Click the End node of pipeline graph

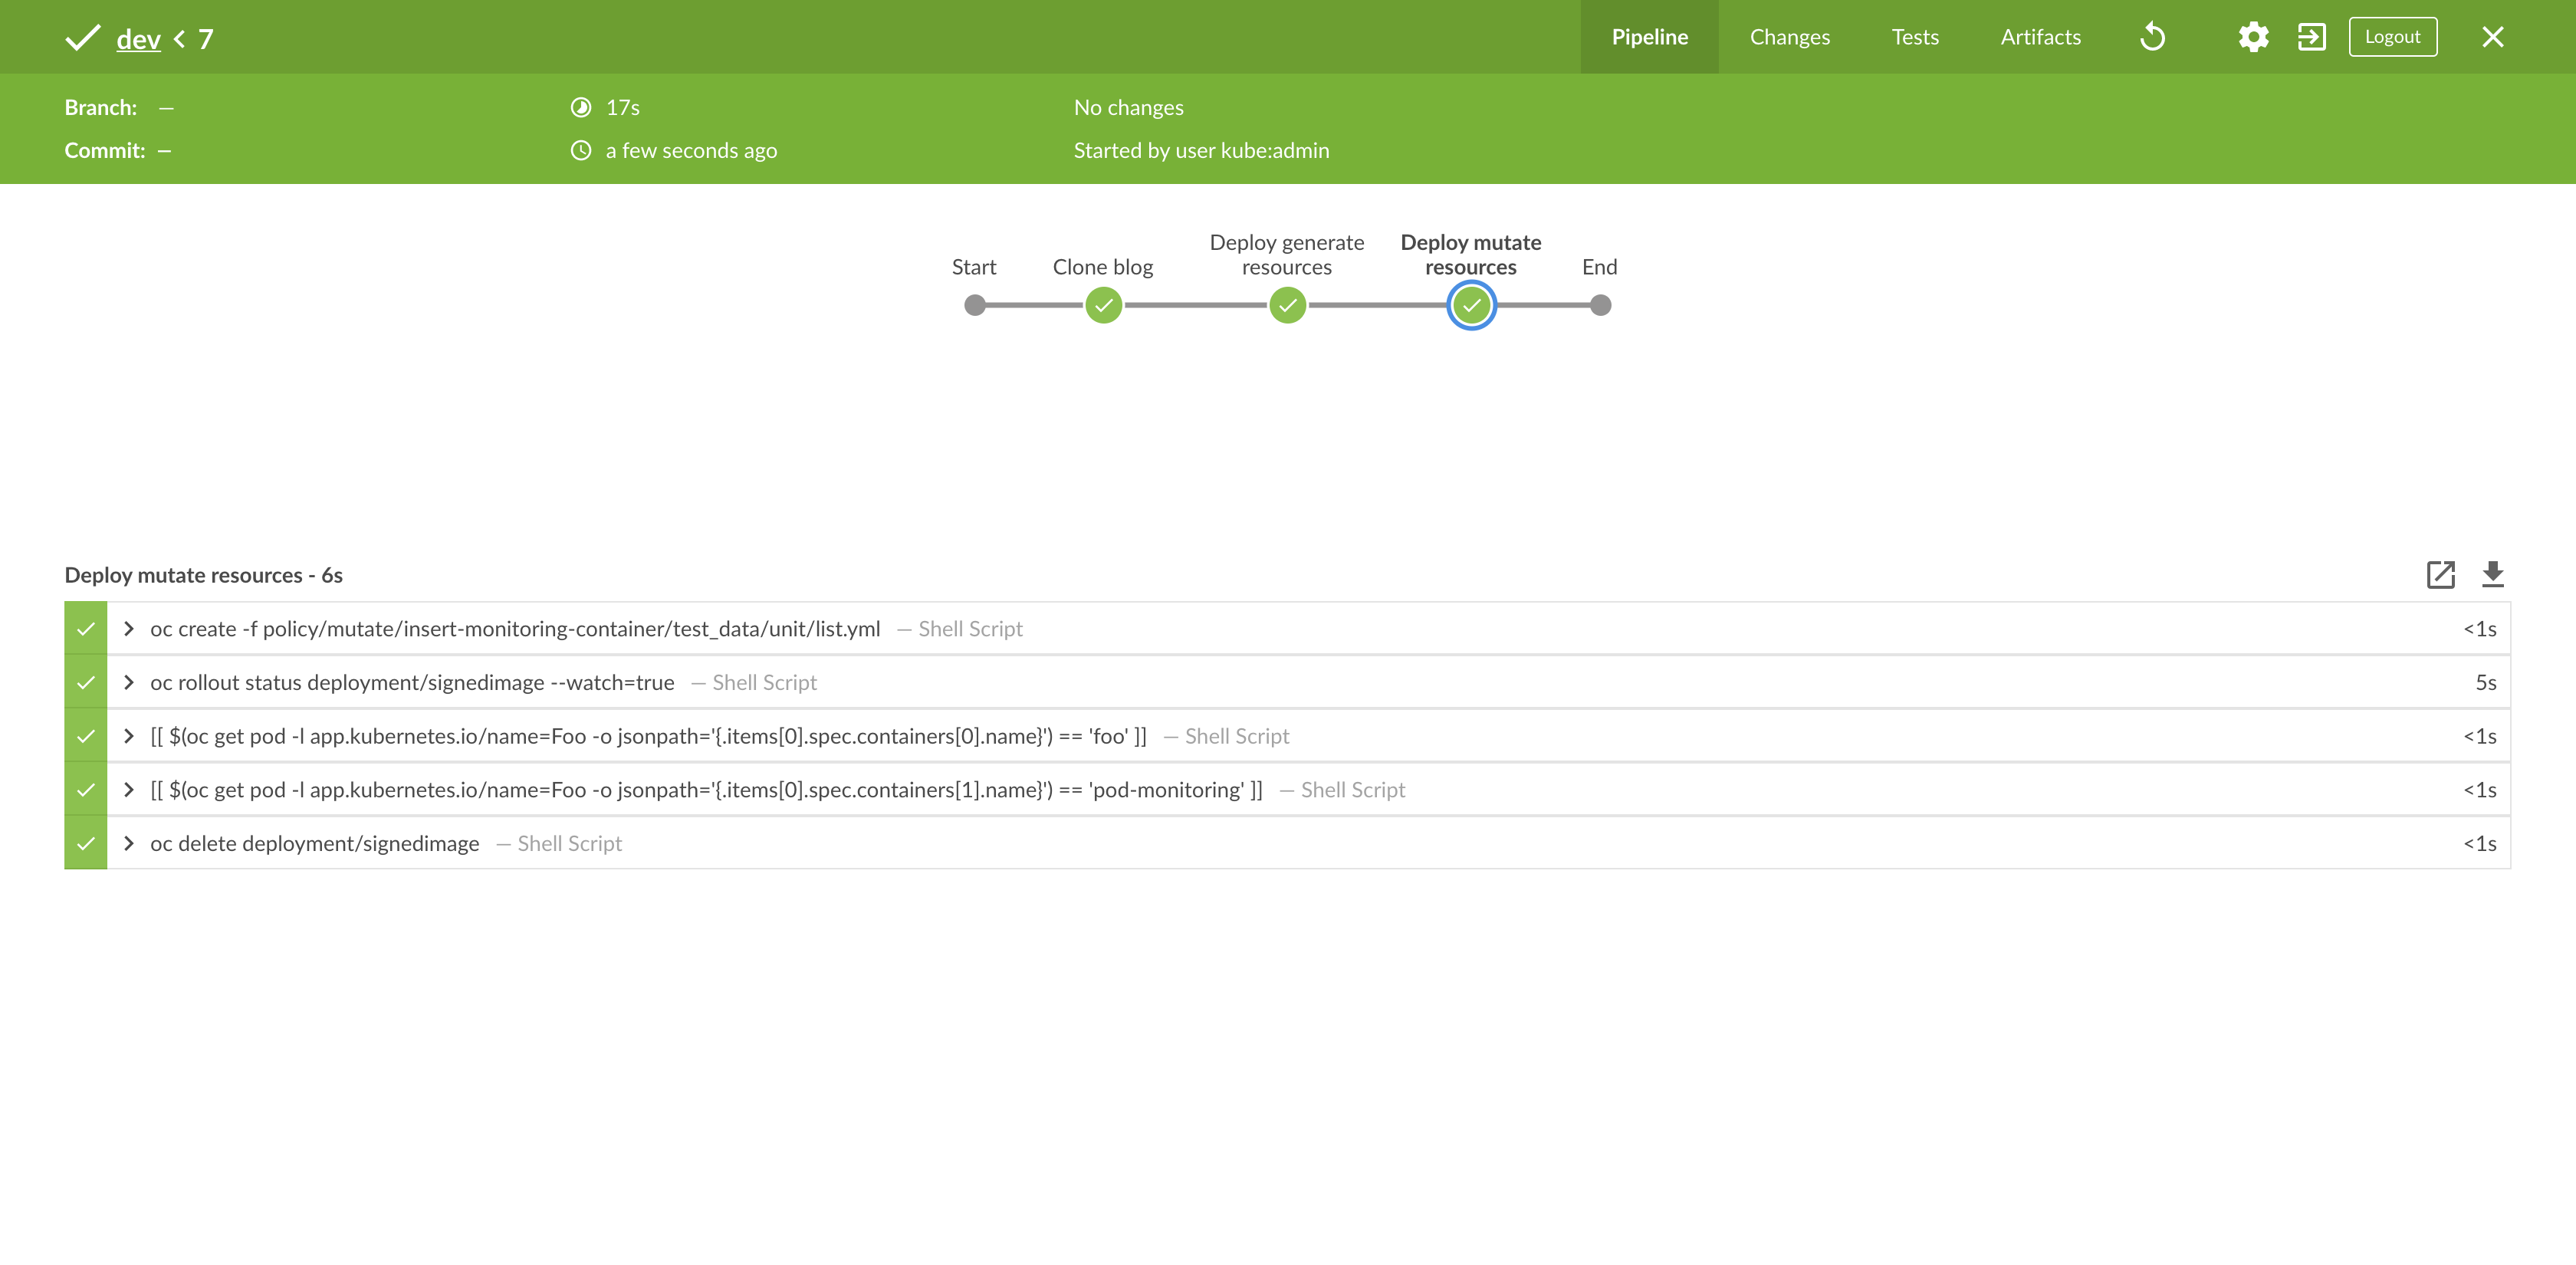click(x=1600, y=305)
